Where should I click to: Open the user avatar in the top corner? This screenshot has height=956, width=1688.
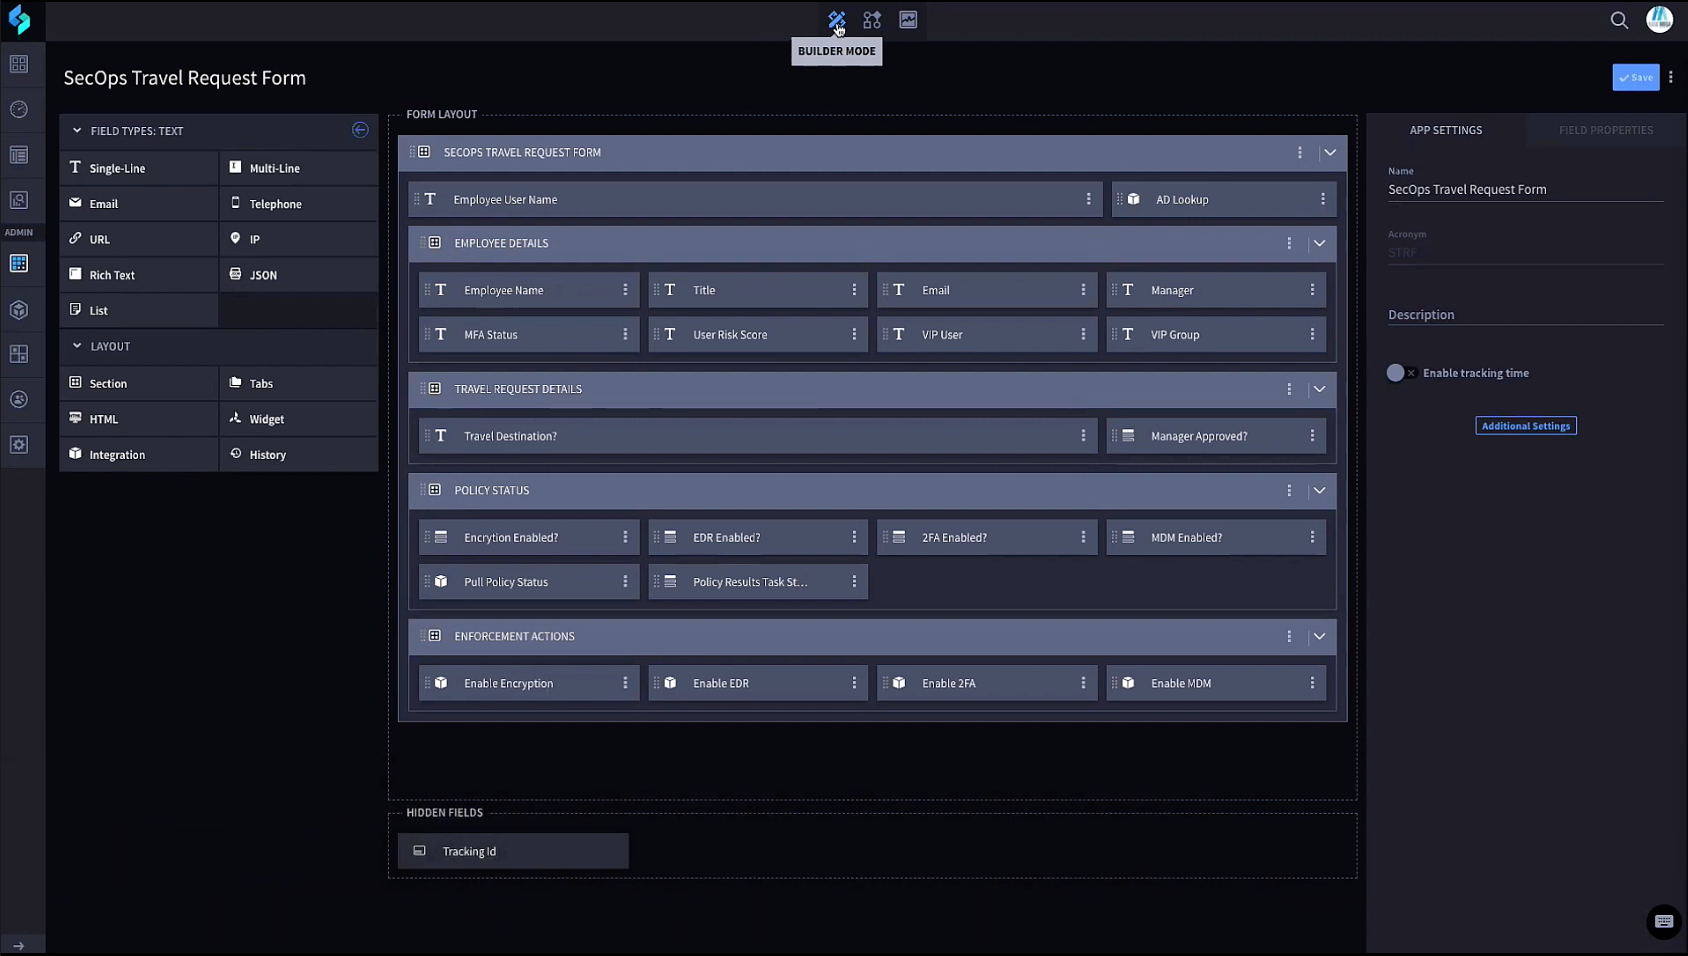pyautogui.click(x=1659, y=19)
